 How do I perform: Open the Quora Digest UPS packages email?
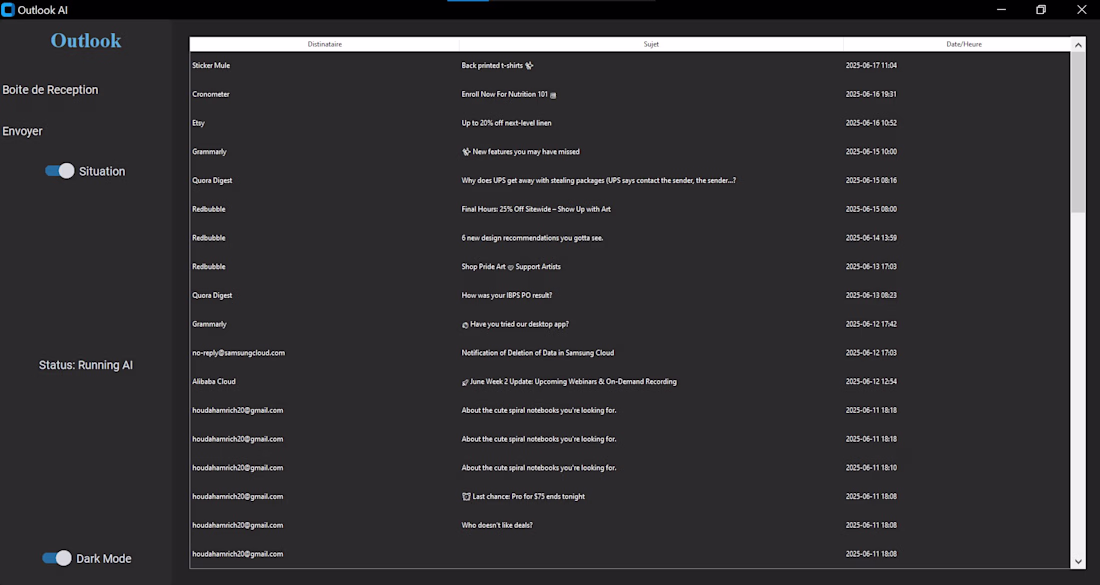[x=598, y=180]
